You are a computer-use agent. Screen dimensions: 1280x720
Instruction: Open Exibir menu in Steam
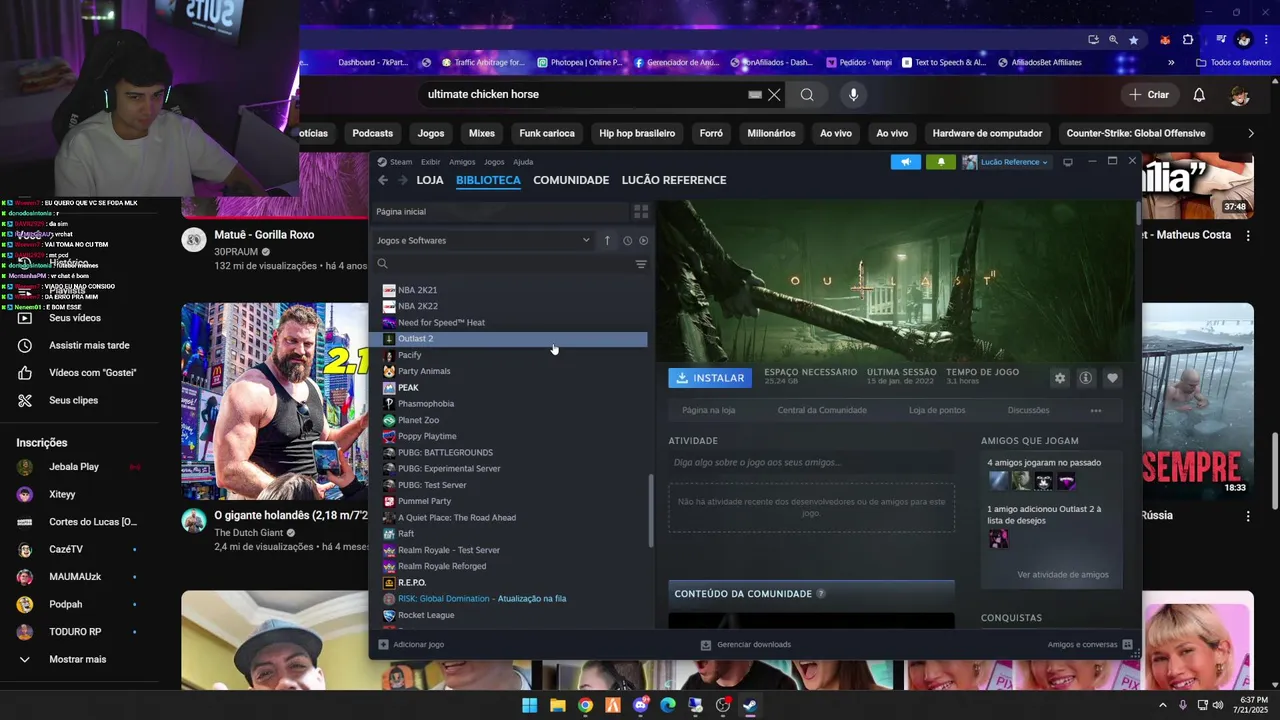430,162
